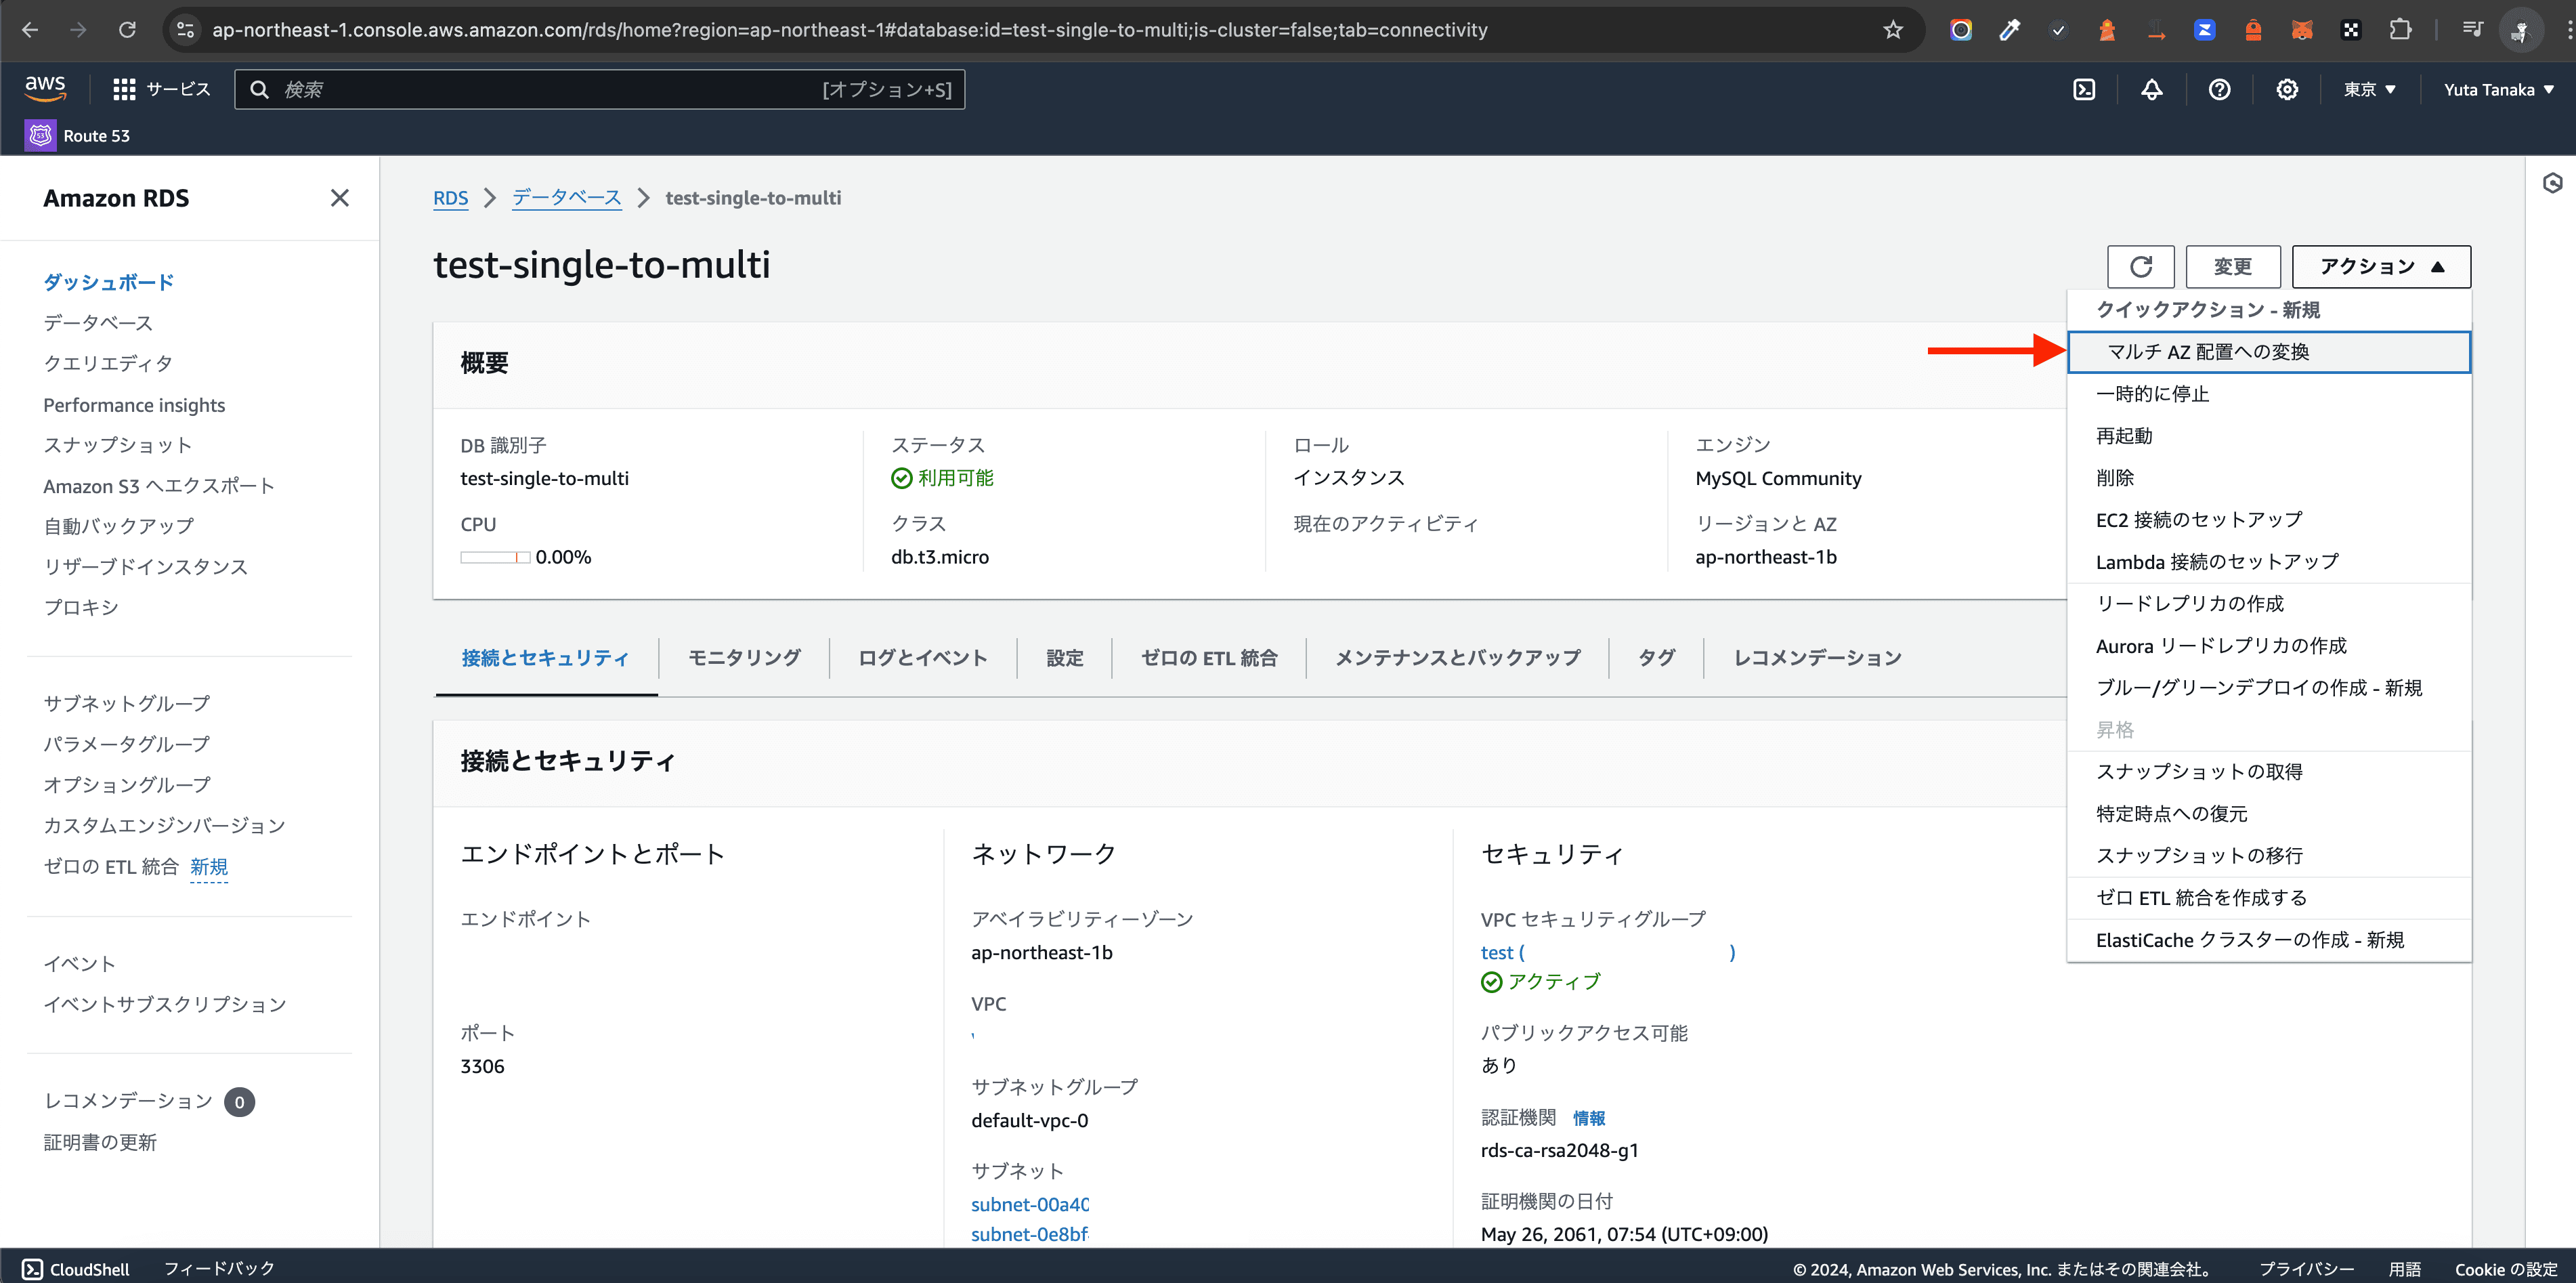Open スナップショット in the sidebar
Viewport: 2576px width, 1283px height.
coord(117,445)
